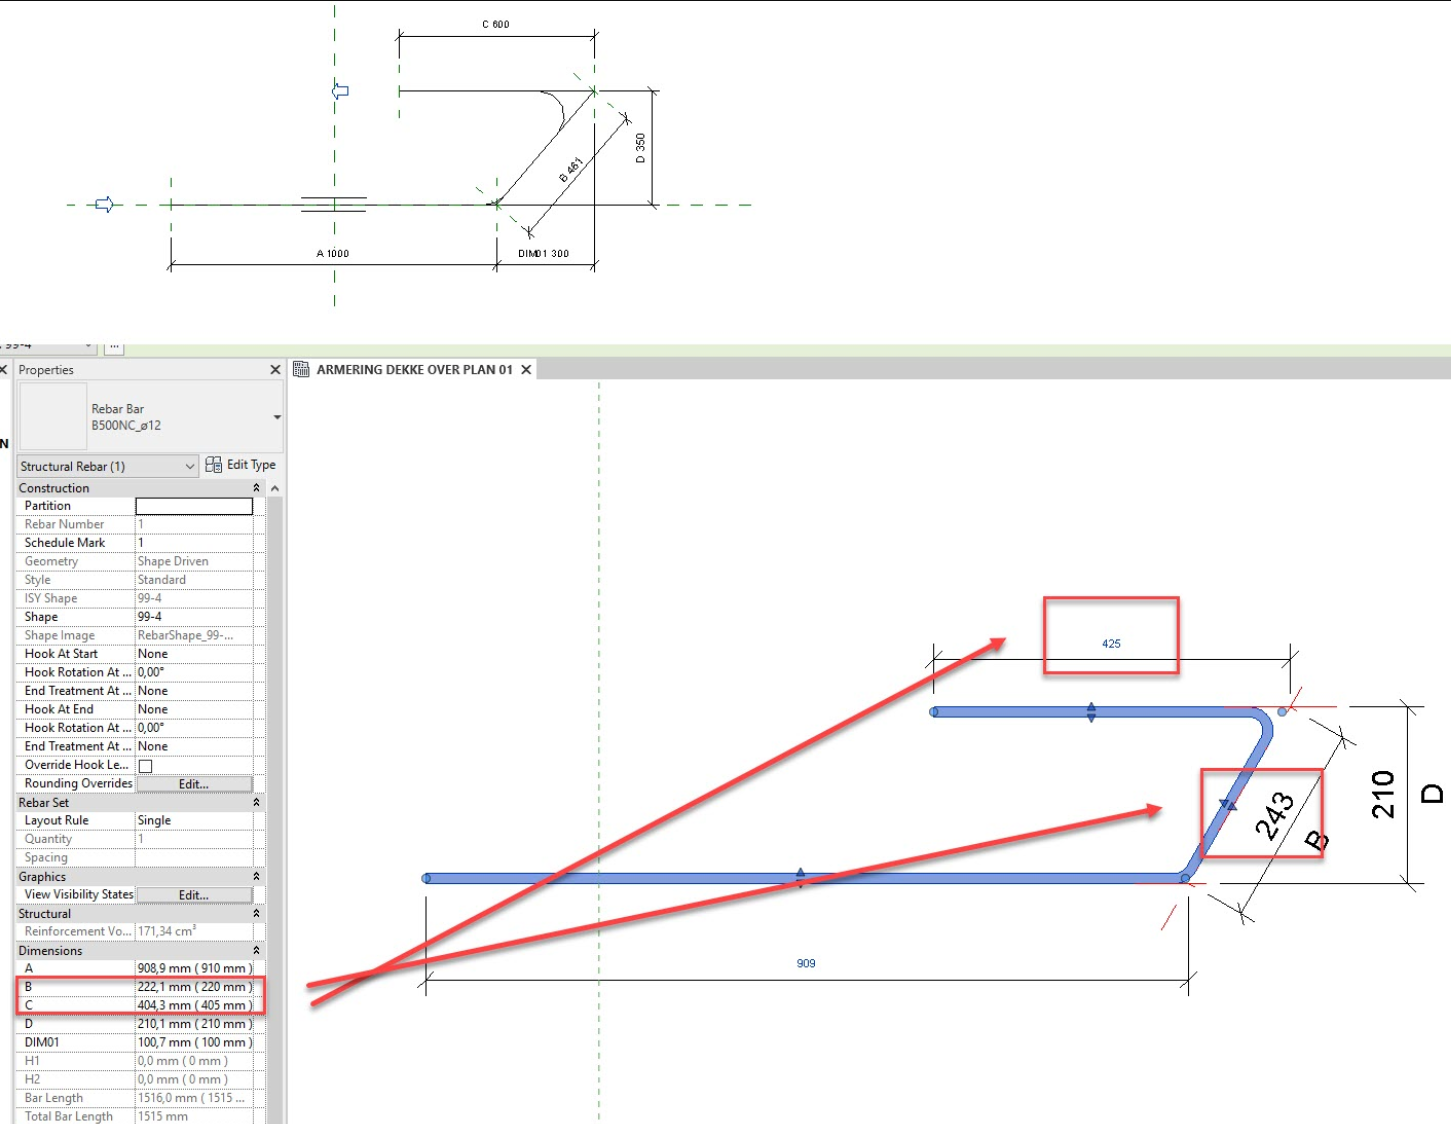Screen dimensions: 1451x1124
Task: Expand the Rebar Bar B500NC_ø12 type selector
Action: coord(277,416)
